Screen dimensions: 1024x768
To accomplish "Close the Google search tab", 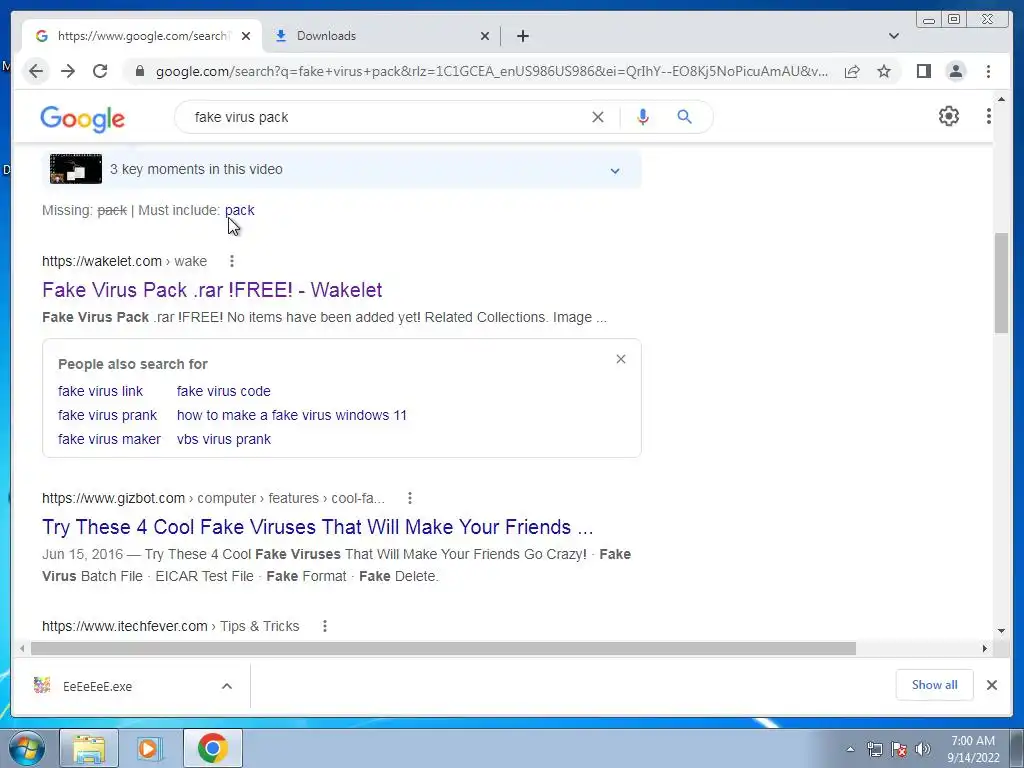I will 246,36.
